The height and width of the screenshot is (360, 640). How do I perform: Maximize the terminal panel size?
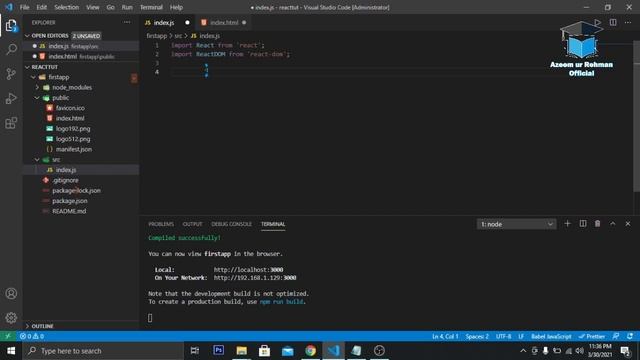613,224
